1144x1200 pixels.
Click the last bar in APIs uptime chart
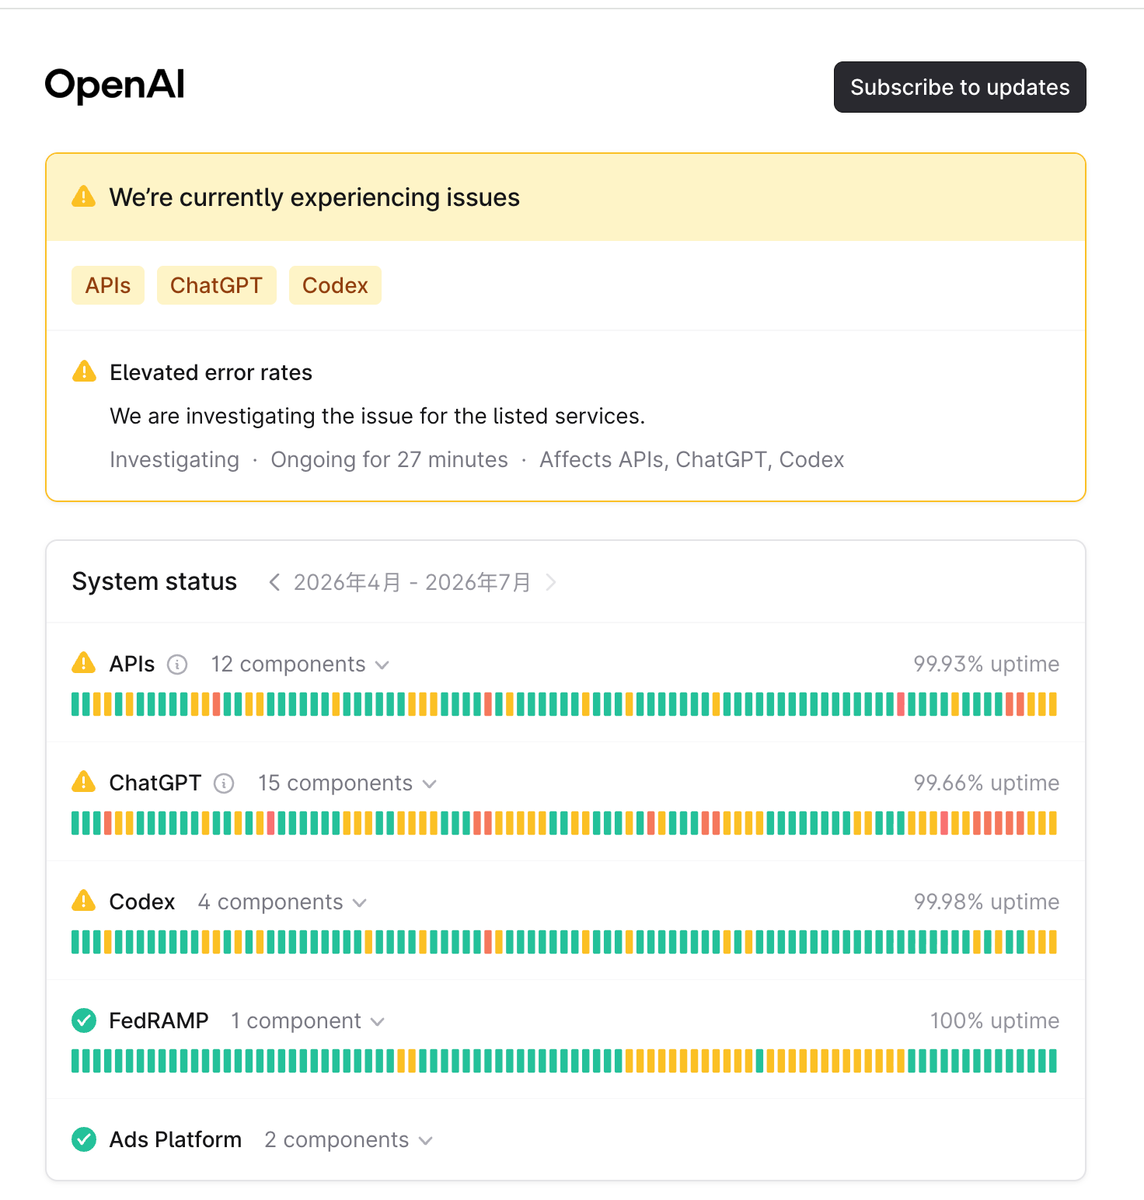click(x=1053, y=704)
